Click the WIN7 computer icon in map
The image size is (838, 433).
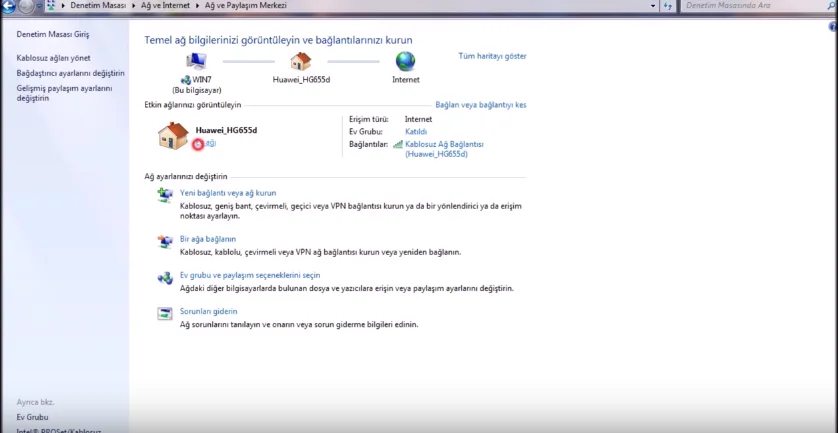coord(196,62)
